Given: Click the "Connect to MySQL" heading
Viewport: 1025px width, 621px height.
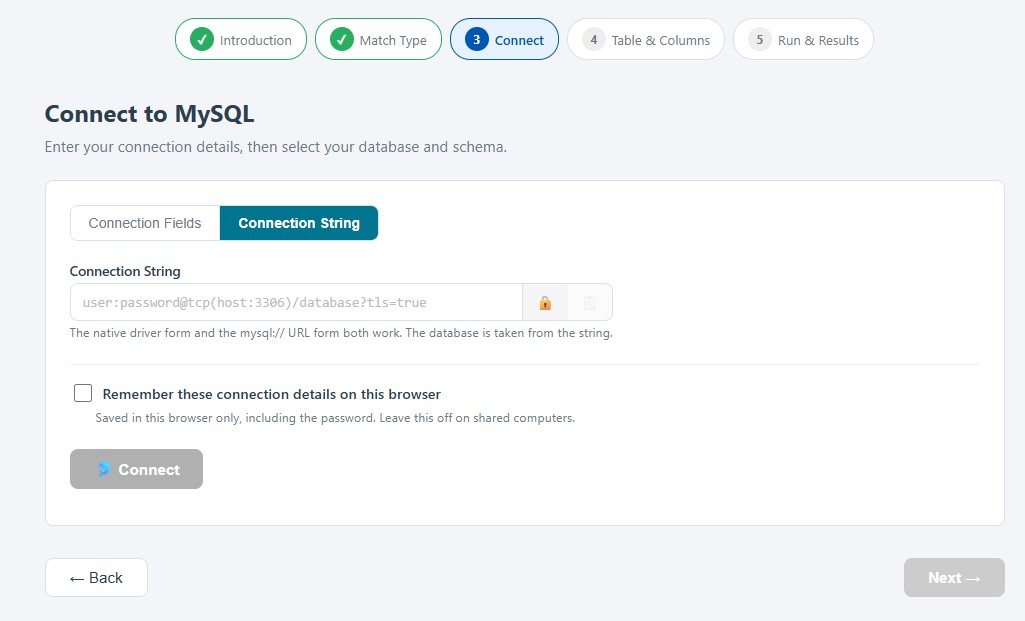Looking at the screenshot, I should tap(149, 114).
